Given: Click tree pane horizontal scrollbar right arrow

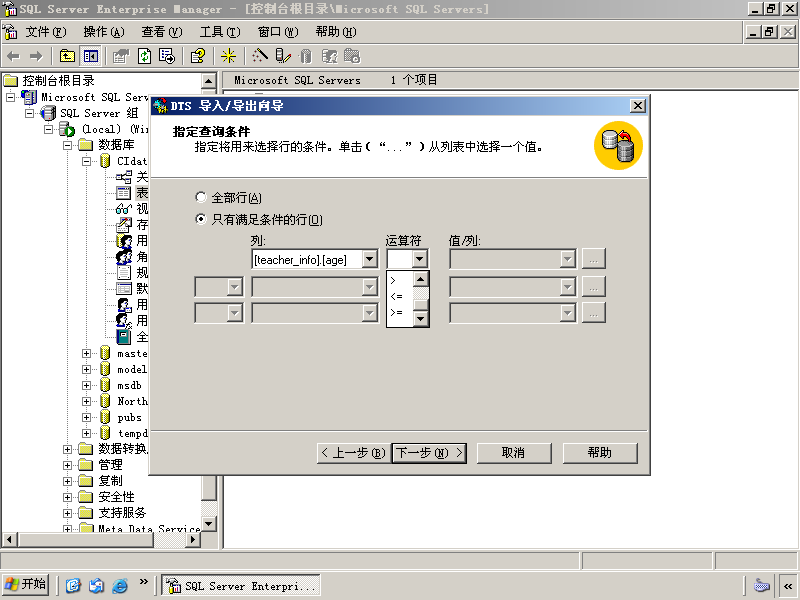Looking at the screenshot, I should [x=193, y=540].
